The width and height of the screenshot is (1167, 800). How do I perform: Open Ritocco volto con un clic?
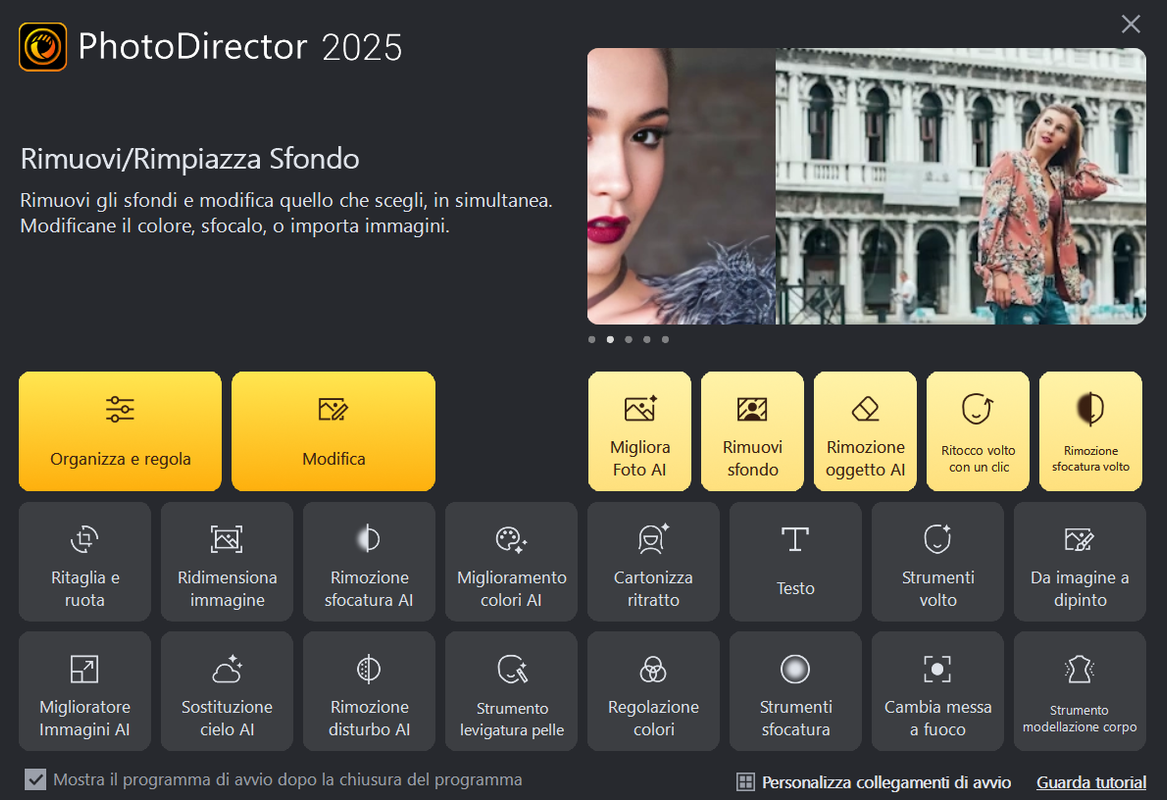pos(978,431)
